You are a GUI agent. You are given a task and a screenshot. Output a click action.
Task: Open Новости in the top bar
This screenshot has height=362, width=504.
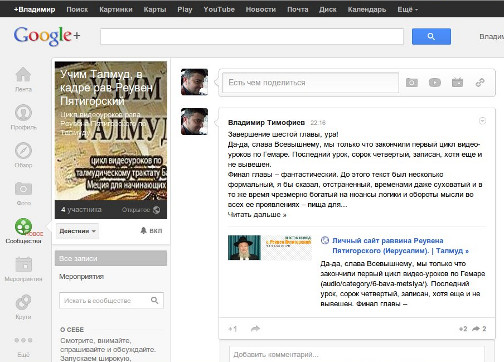point(261,9)
